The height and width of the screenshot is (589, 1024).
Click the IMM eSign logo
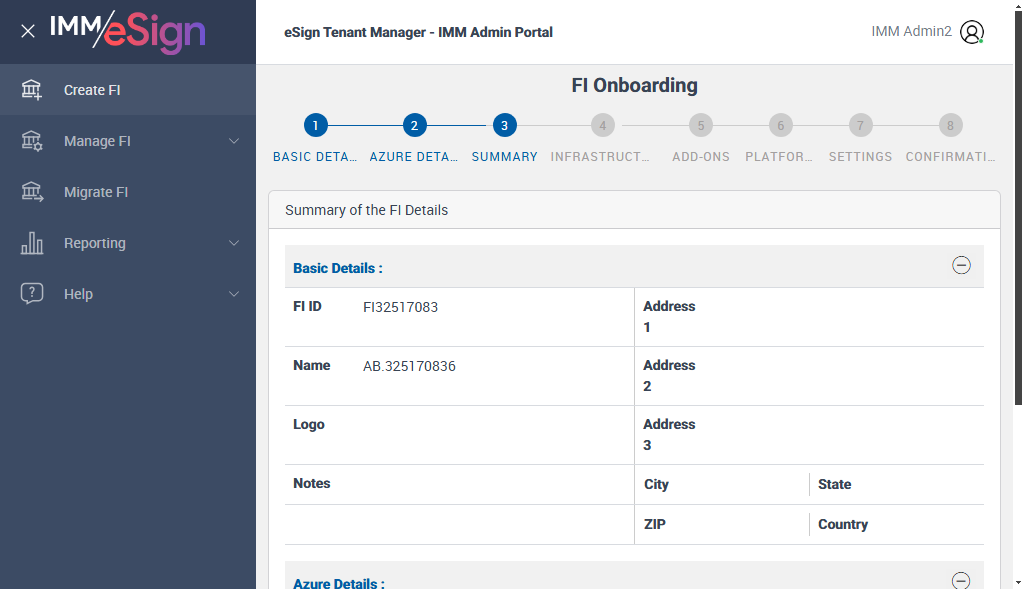(127, 31)
